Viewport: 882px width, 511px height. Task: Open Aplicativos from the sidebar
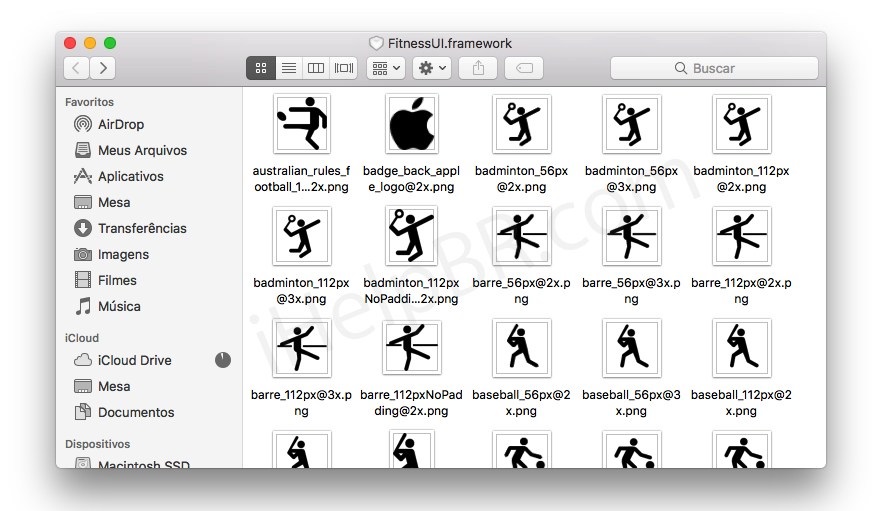(130, 176)
